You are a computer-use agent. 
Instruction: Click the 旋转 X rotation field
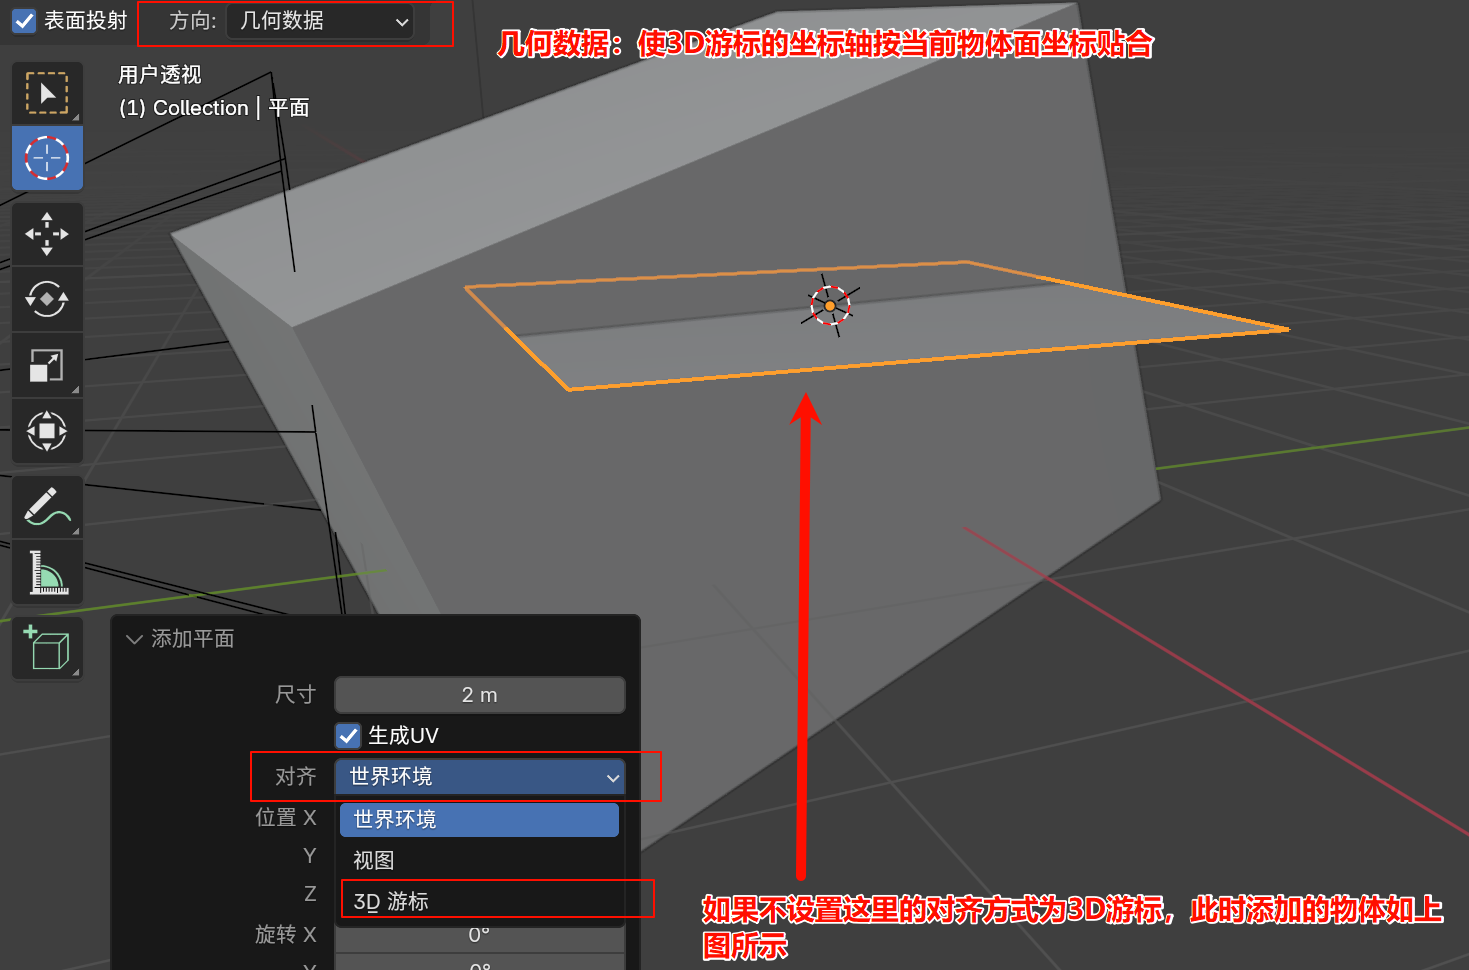point(479,934)
